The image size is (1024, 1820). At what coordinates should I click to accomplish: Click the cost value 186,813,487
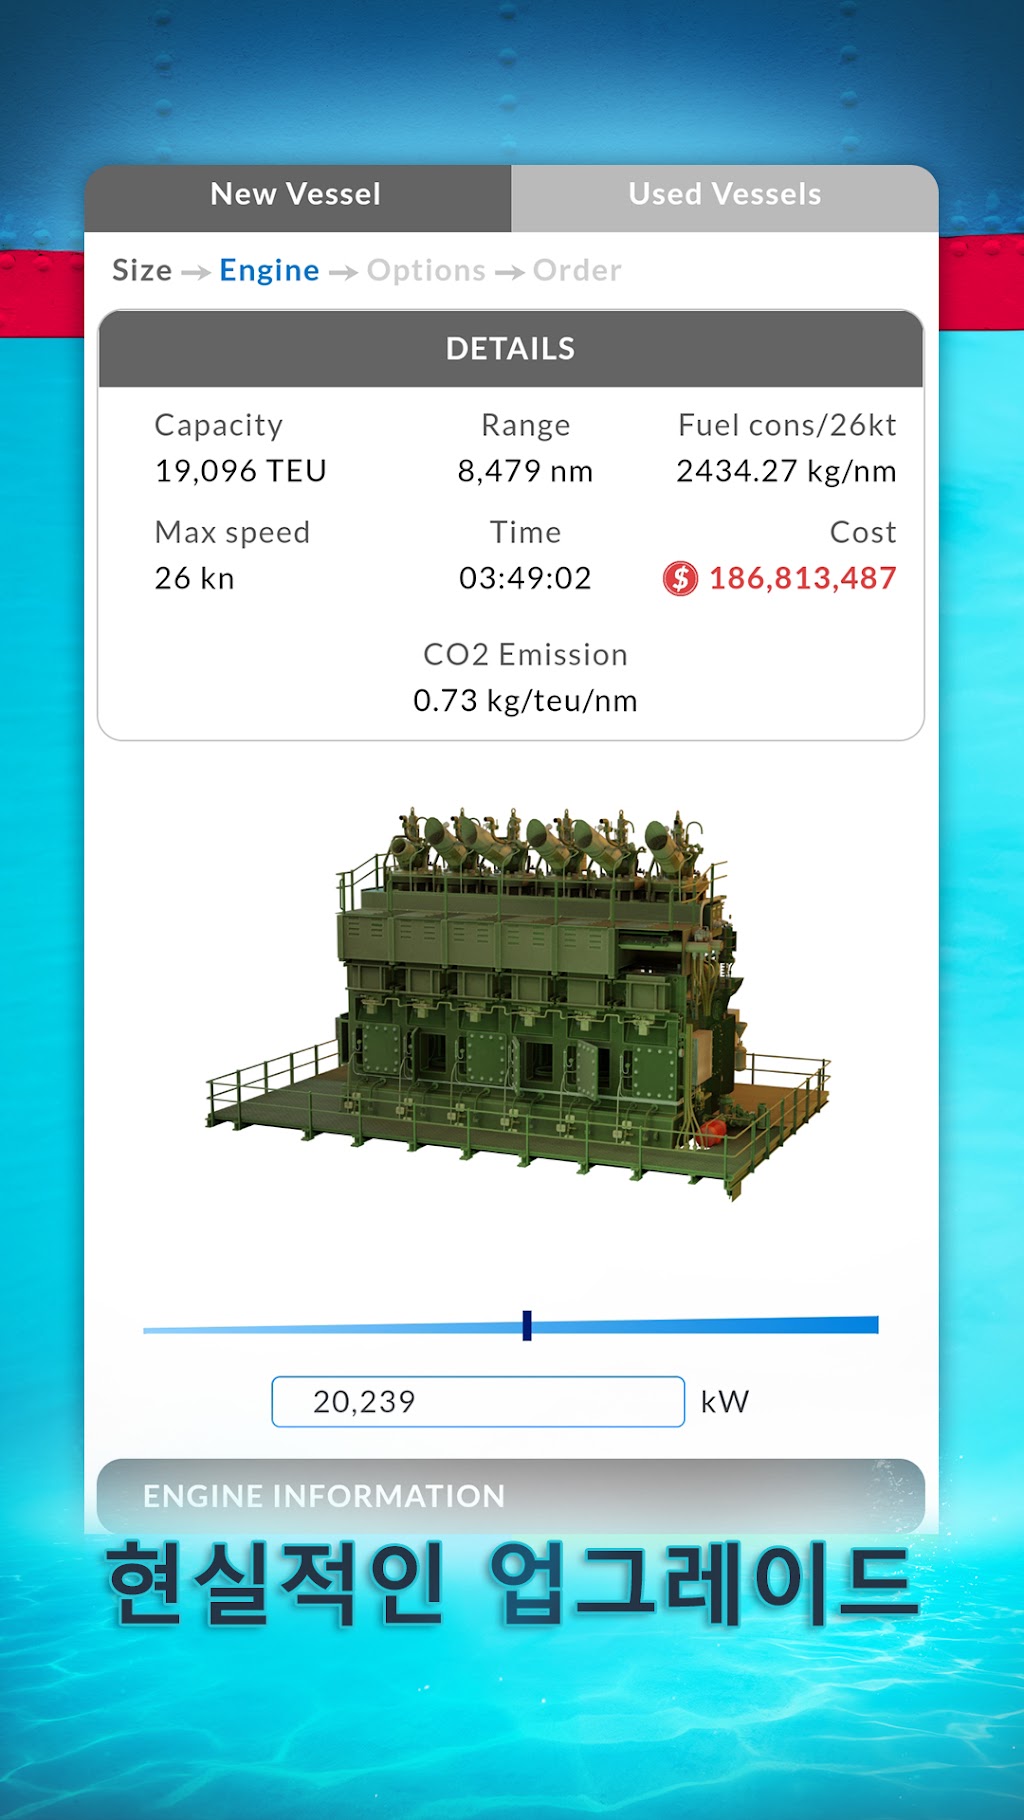point(802,578)
